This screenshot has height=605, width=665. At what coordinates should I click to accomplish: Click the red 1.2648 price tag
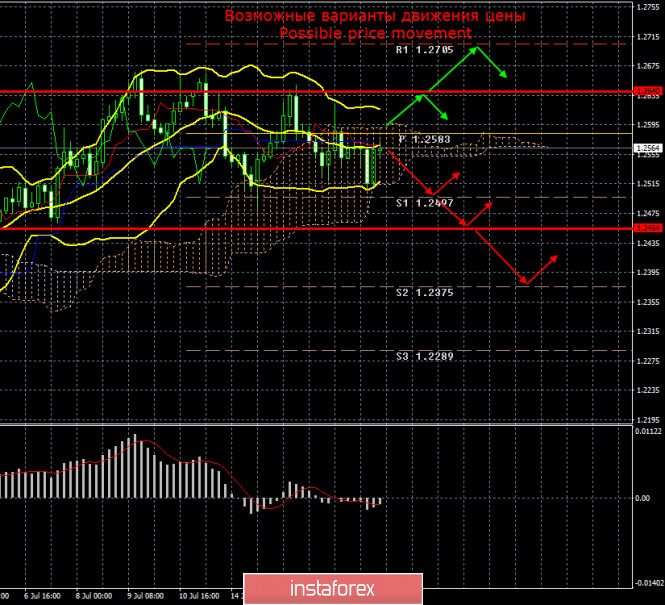click(646, 91)
